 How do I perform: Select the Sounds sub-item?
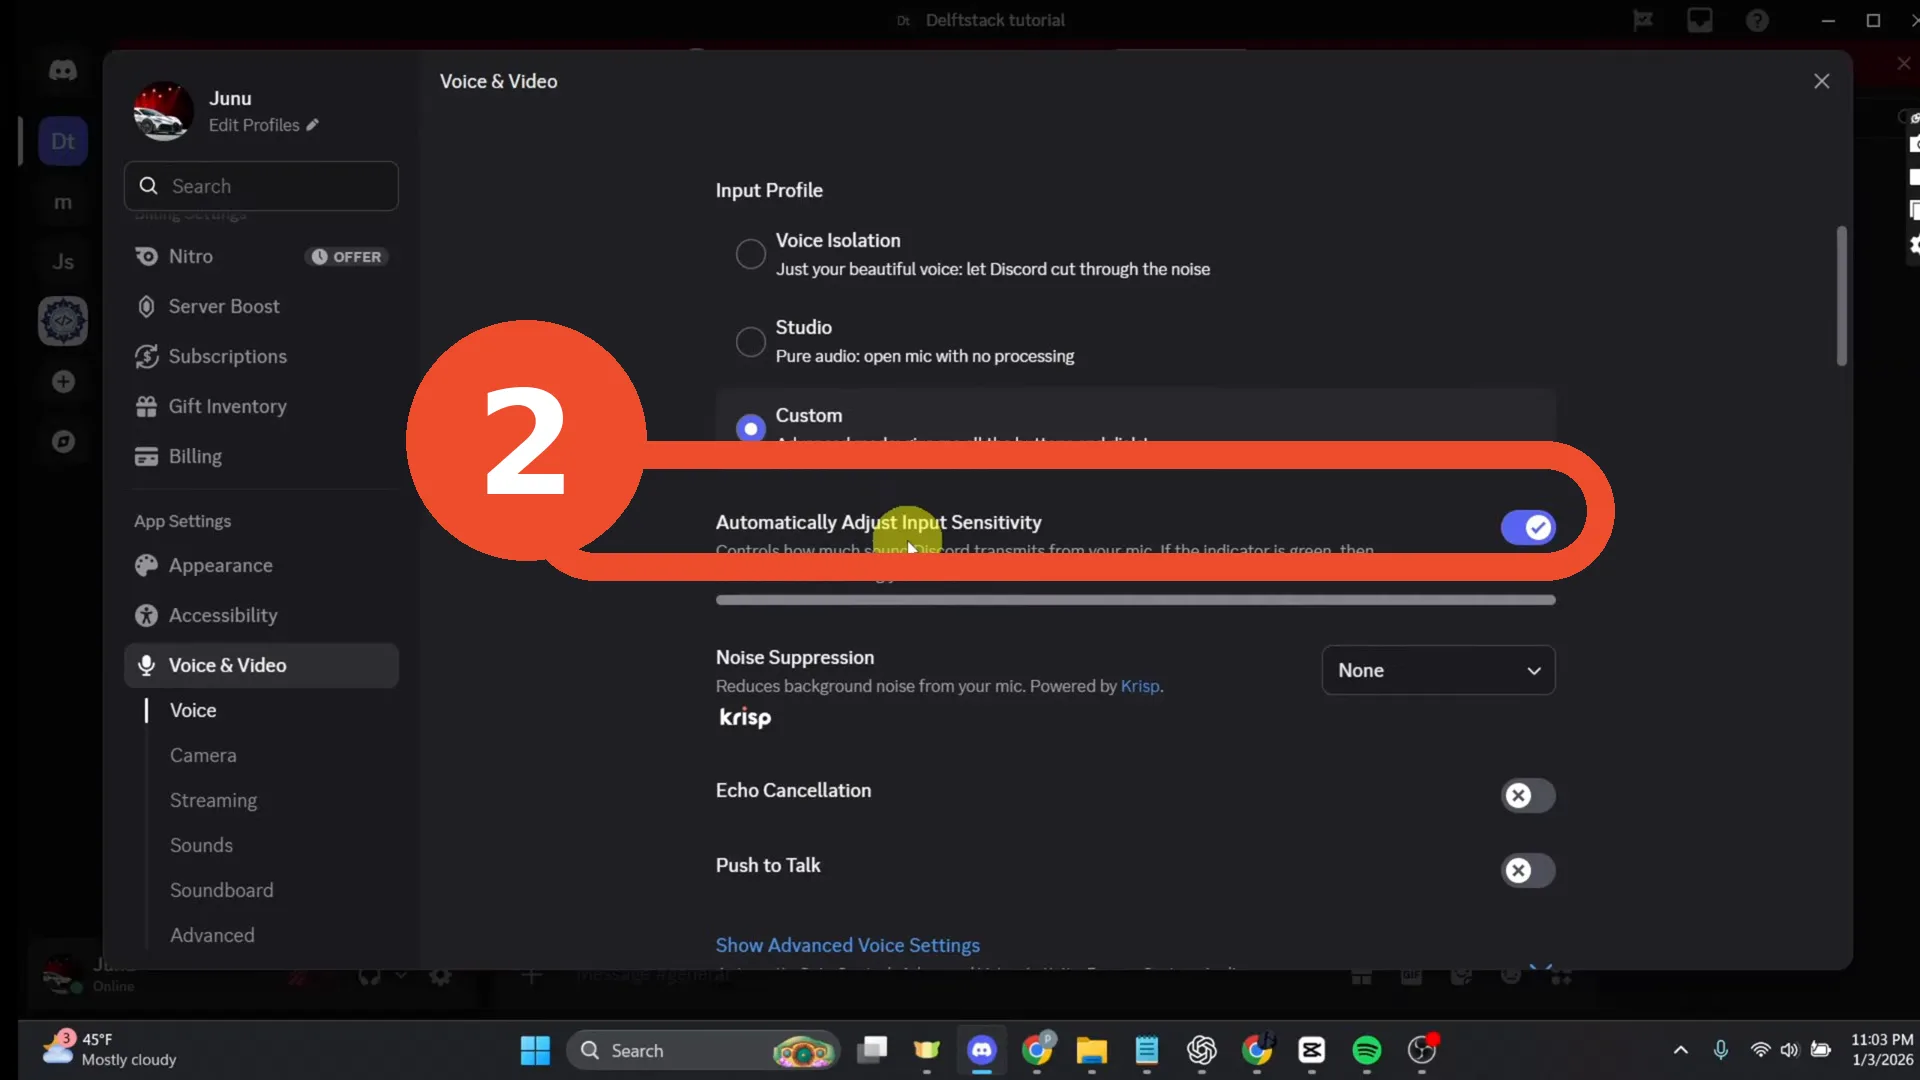[x=201, y=845]
